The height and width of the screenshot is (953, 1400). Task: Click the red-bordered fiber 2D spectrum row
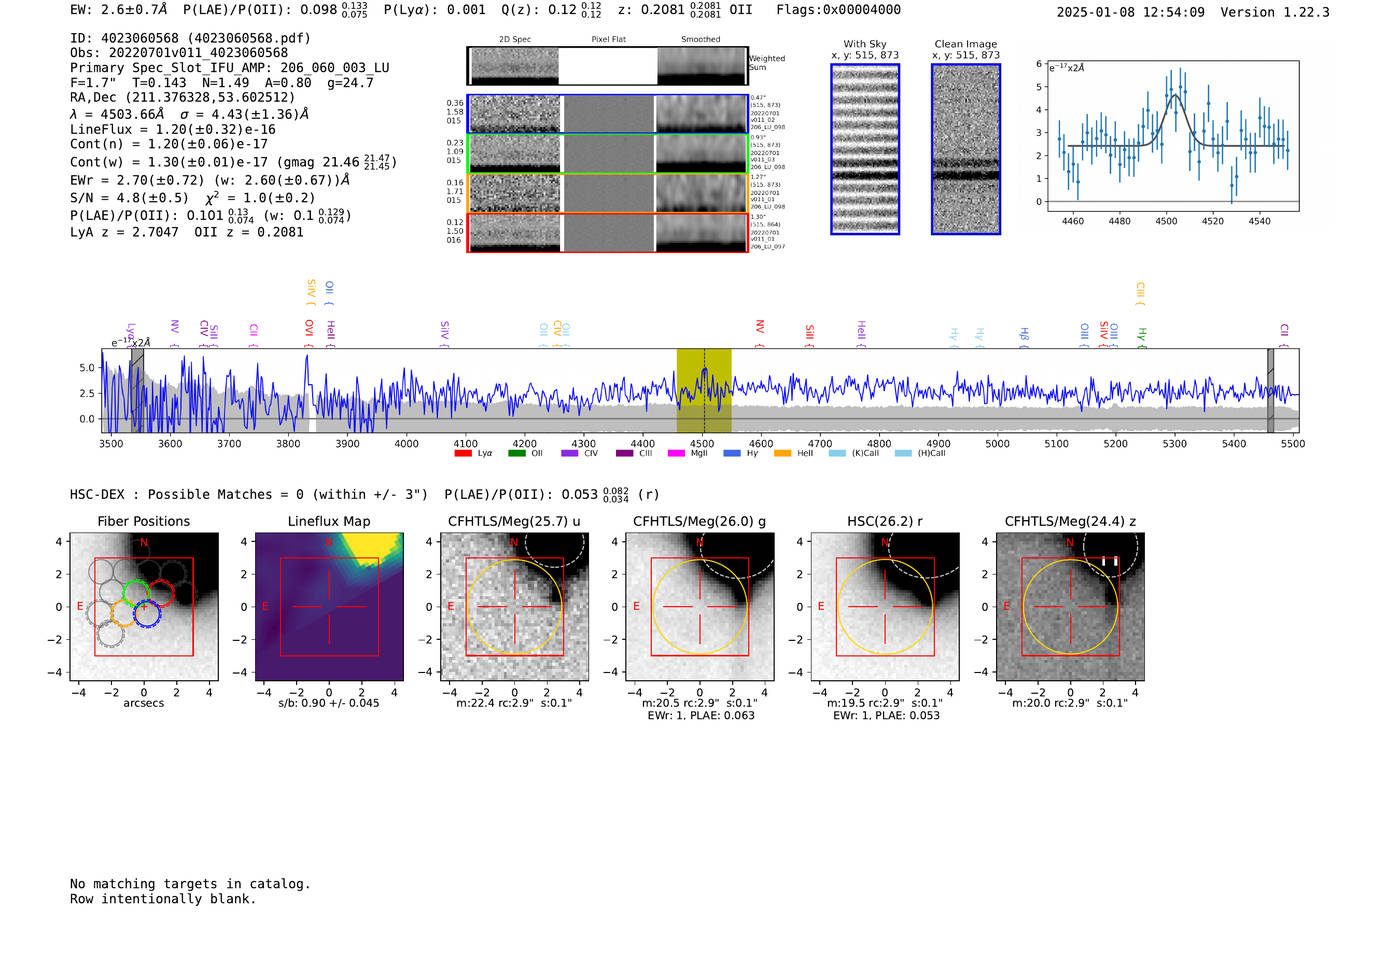[607, 232]
